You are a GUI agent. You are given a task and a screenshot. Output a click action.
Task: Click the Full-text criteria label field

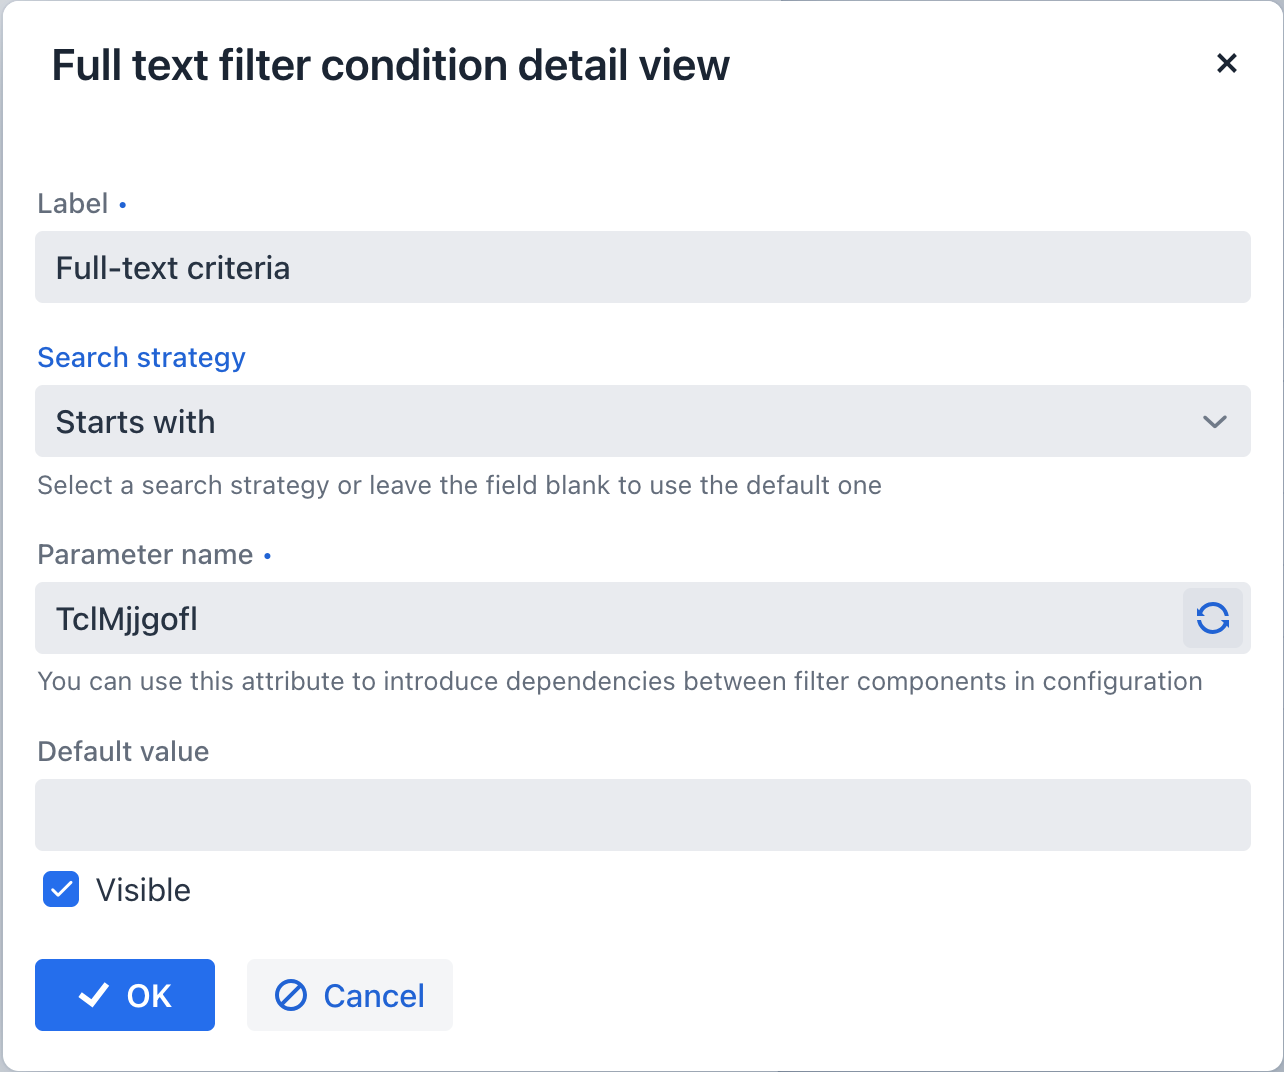pyautogui.click(x=640, y=267)
